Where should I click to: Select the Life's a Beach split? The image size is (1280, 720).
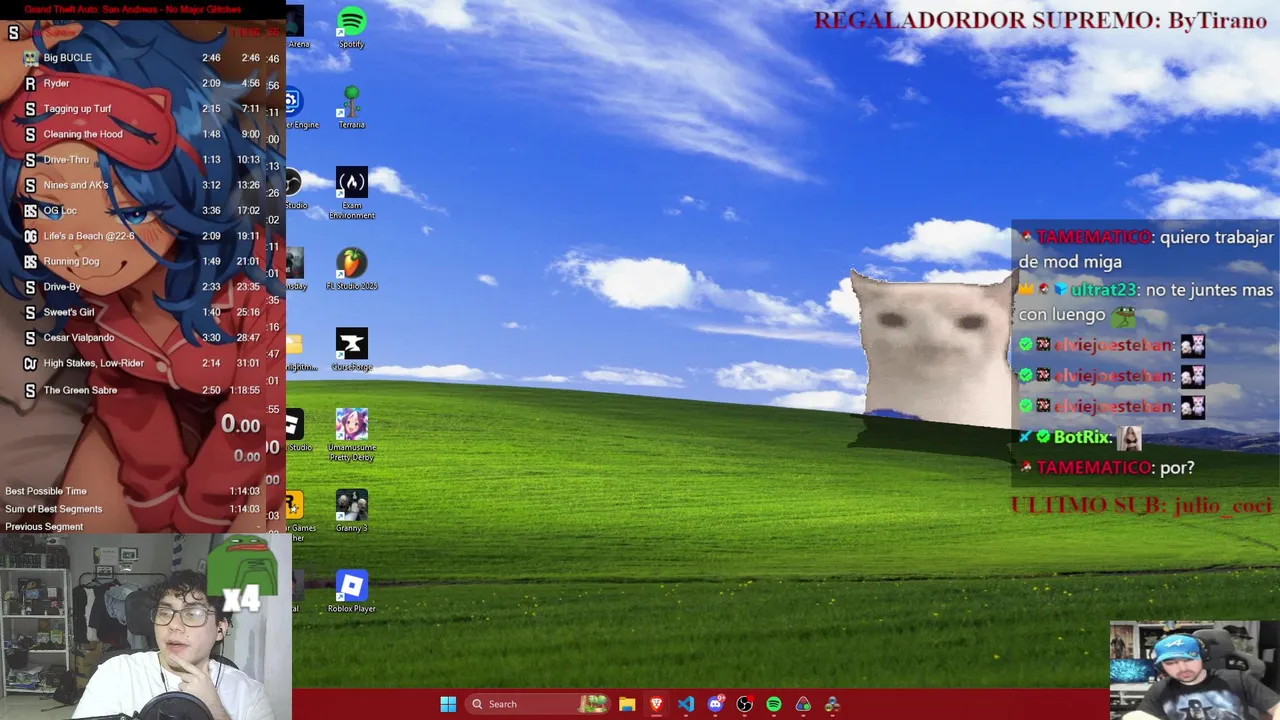pos(142,236)
